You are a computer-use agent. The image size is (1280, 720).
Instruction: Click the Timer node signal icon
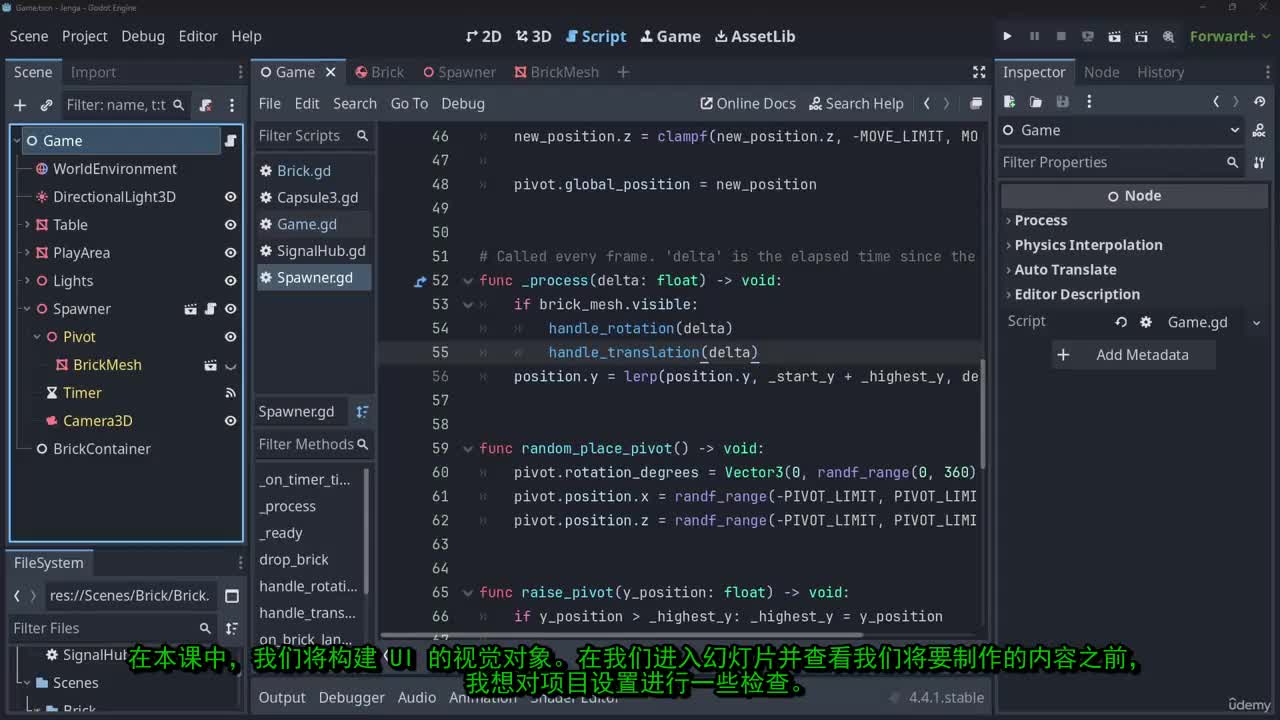[x=230, y=393]
